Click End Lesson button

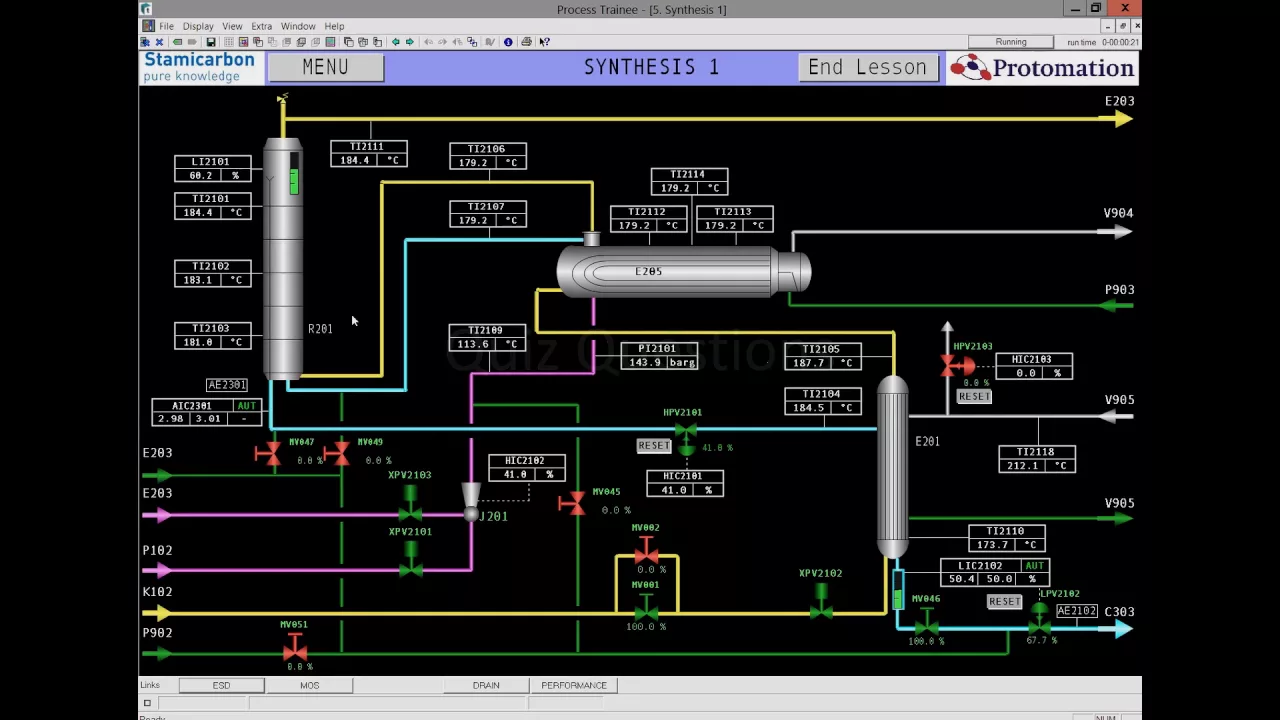(x=867, y=67)
